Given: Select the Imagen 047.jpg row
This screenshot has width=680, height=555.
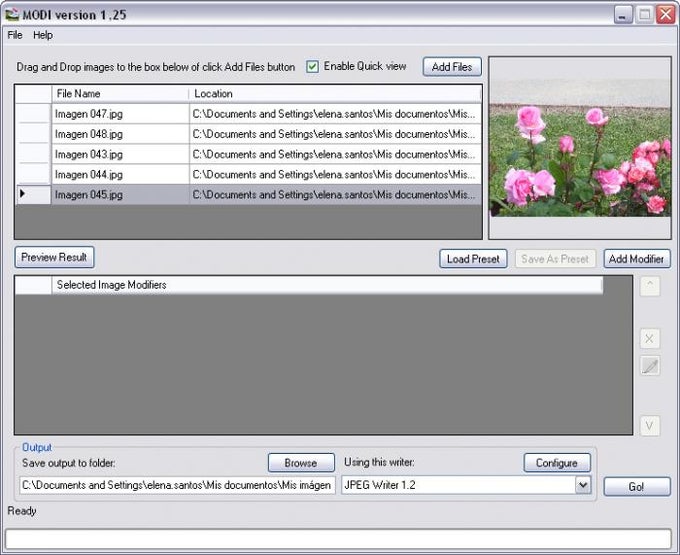Looking at the screenshot, I should (x=248, y=114).
